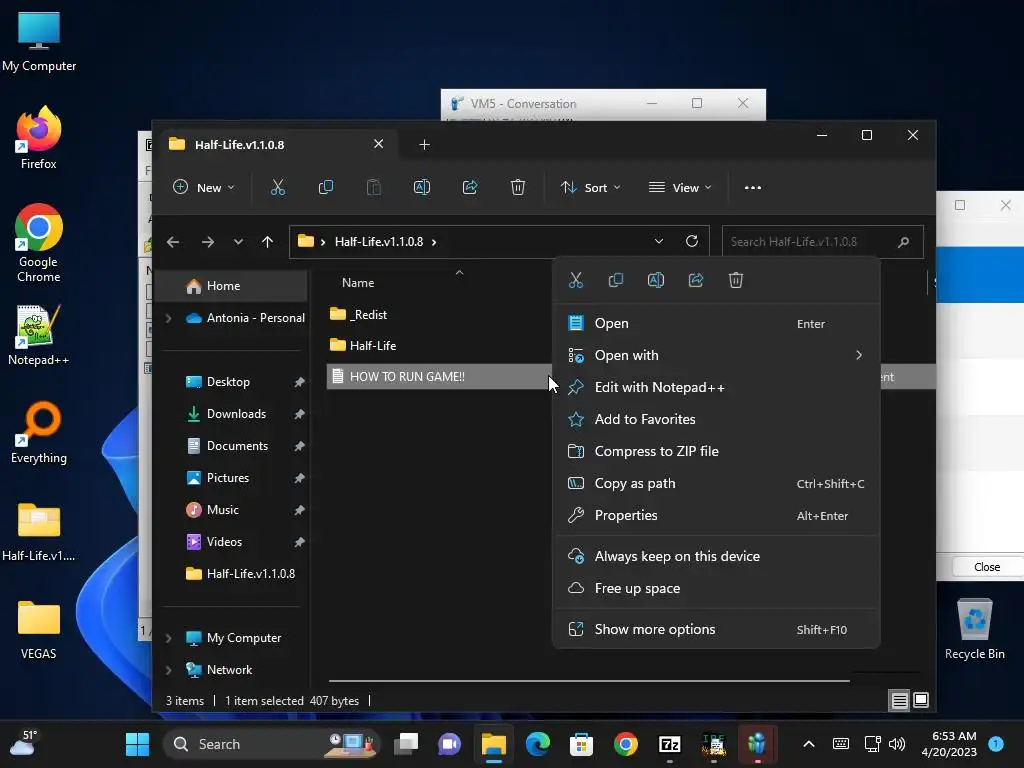Click the Delete trash icon in the Explorer toolbar
The image size is (1024, 768).
click(x=517, y=187)
